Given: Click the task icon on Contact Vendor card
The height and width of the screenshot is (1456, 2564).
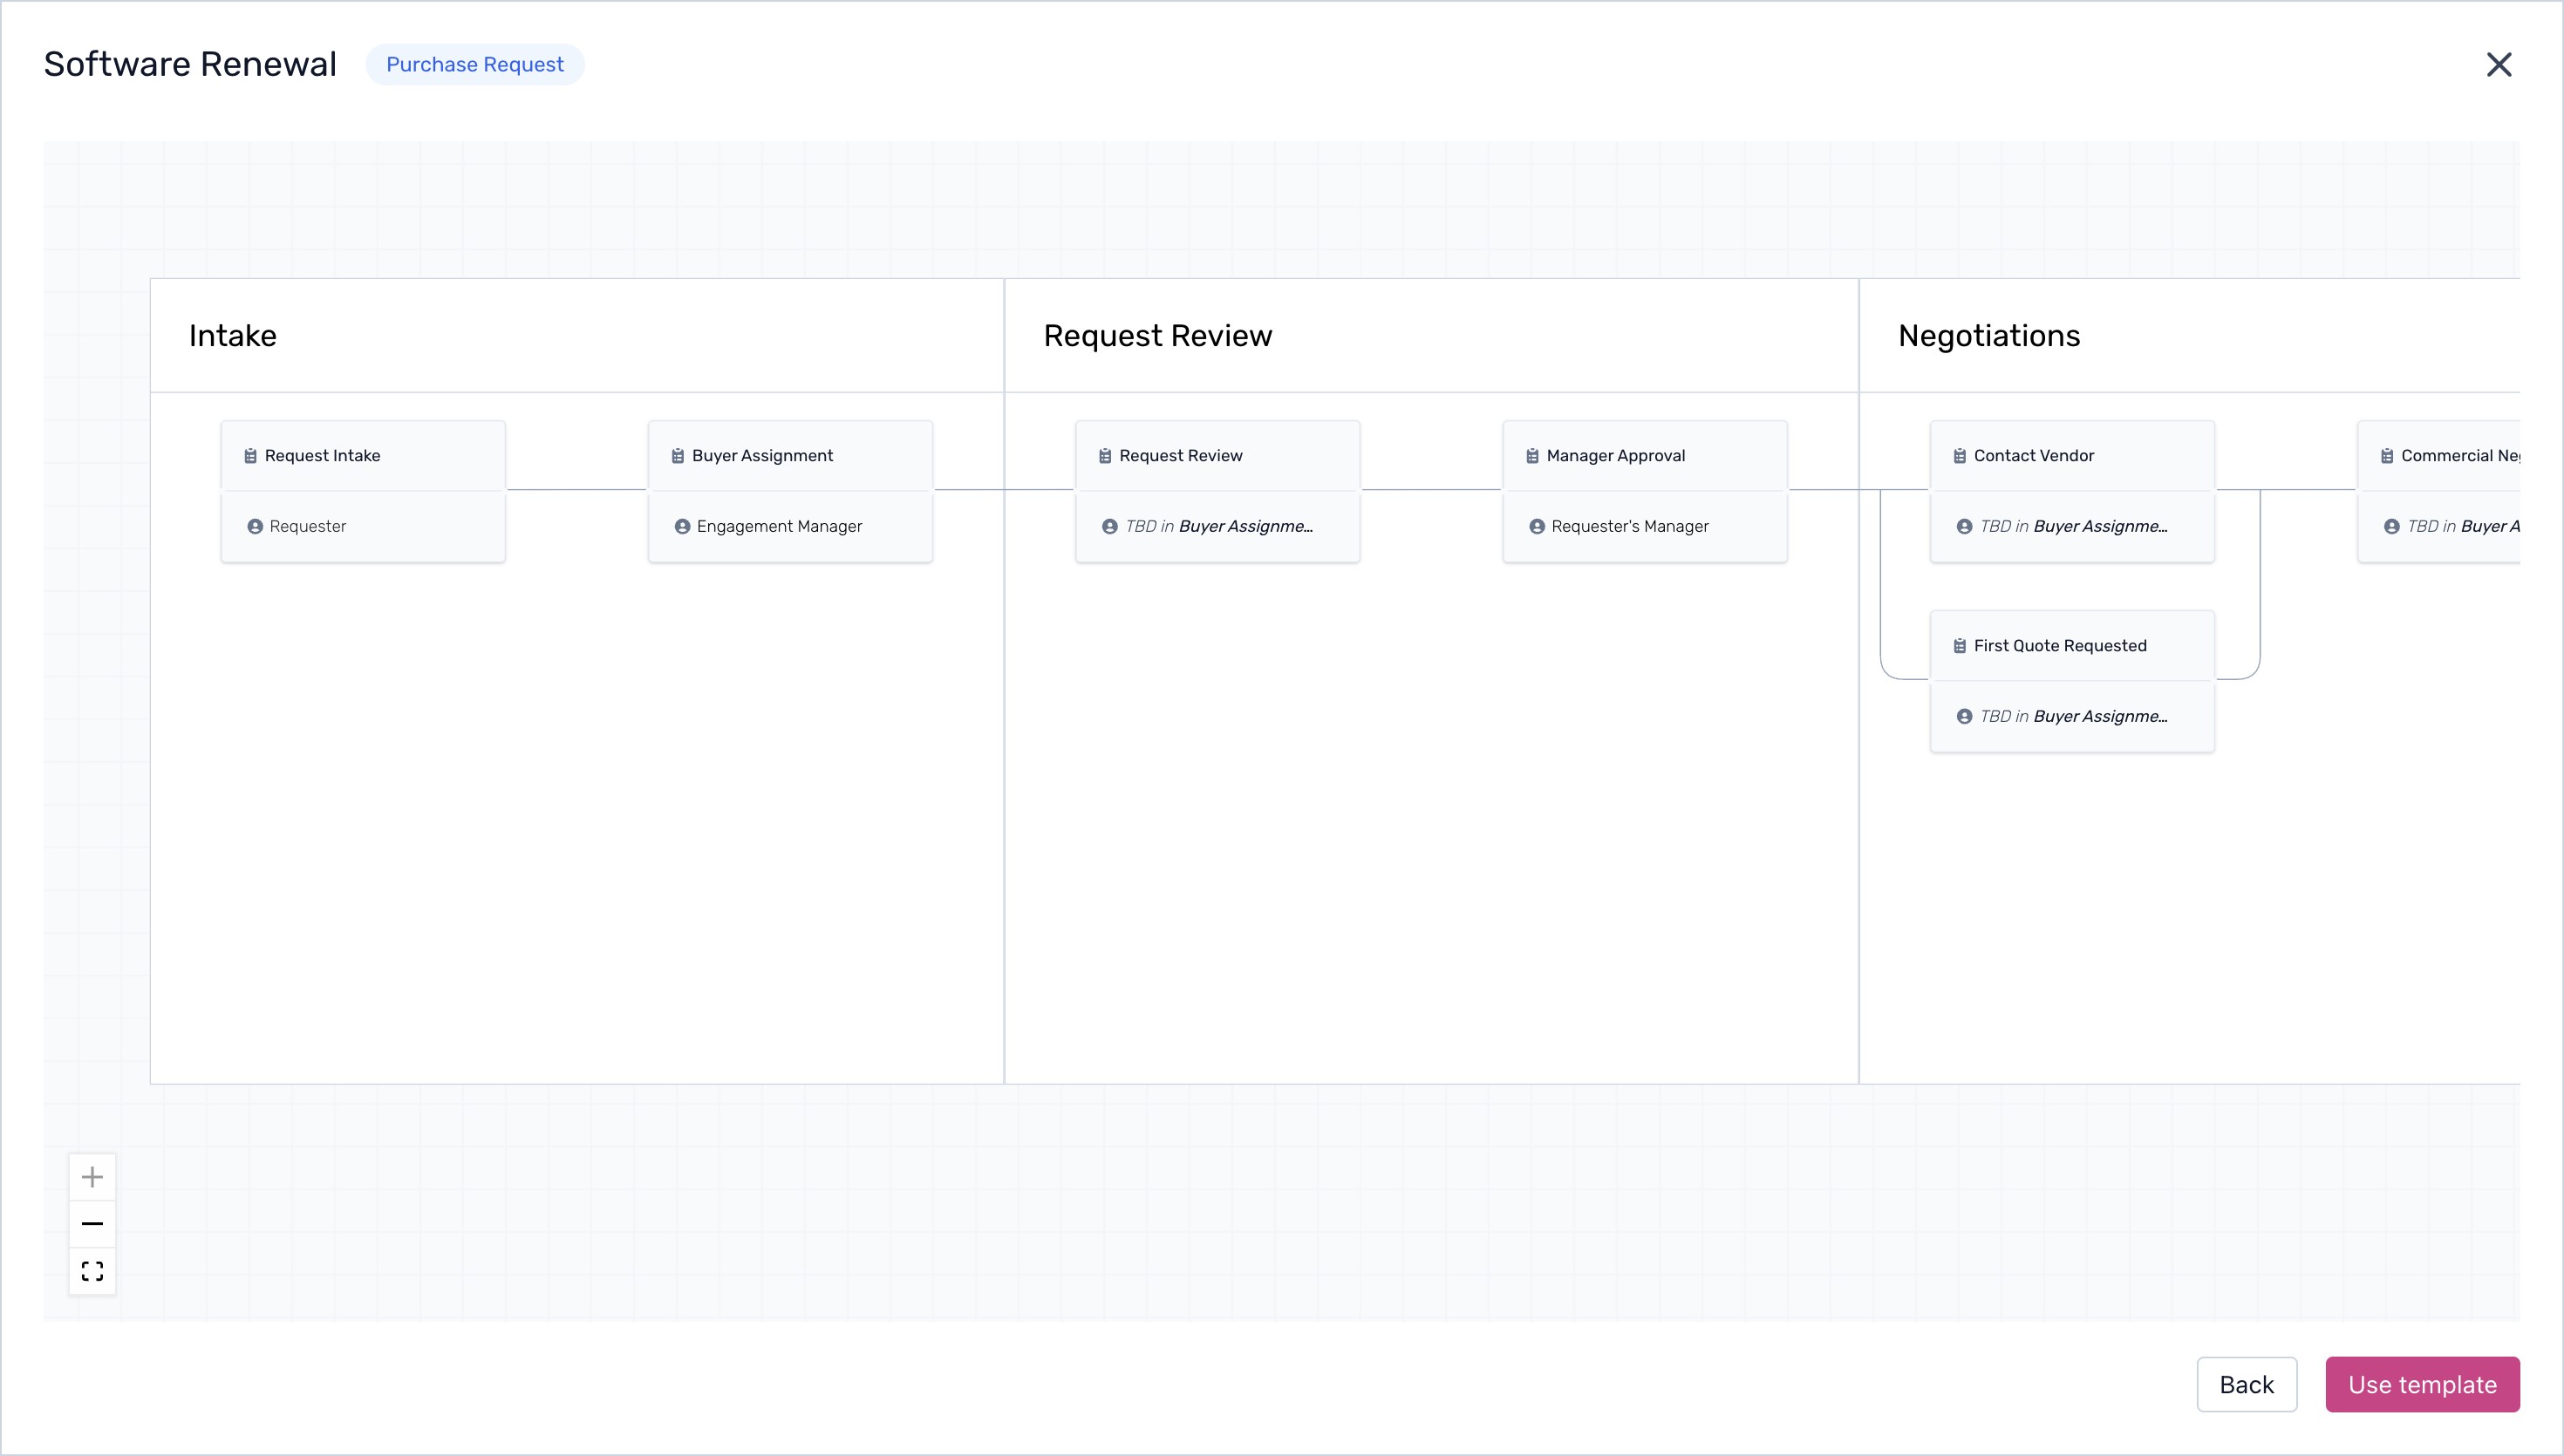Looking at the screenshot, I should 1959,455.
